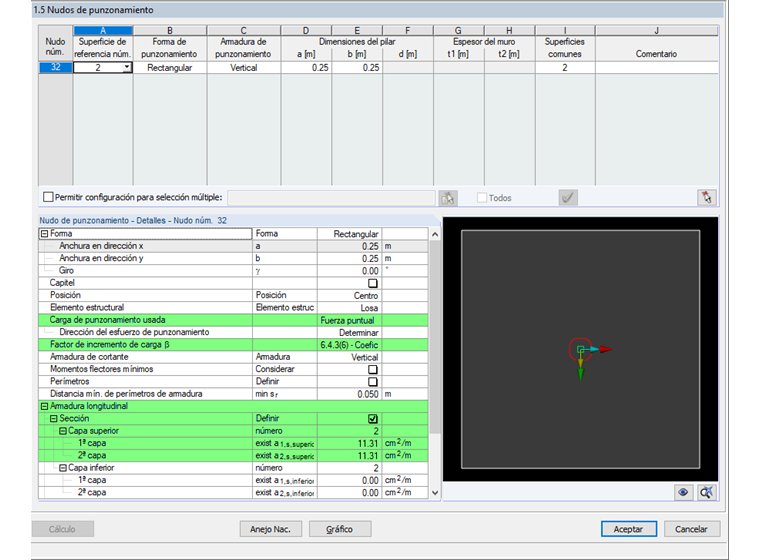Screen dimensions: 760x560
Task: Click the details scrollbar up arrow
Action: tap(435, 234)
